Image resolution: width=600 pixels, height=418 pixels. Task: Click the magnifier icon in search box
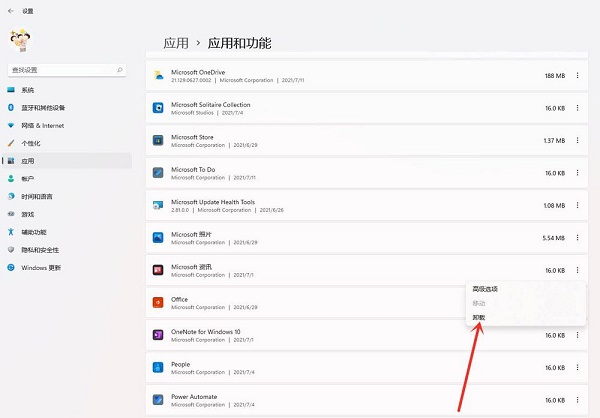(x=120, y=70)
